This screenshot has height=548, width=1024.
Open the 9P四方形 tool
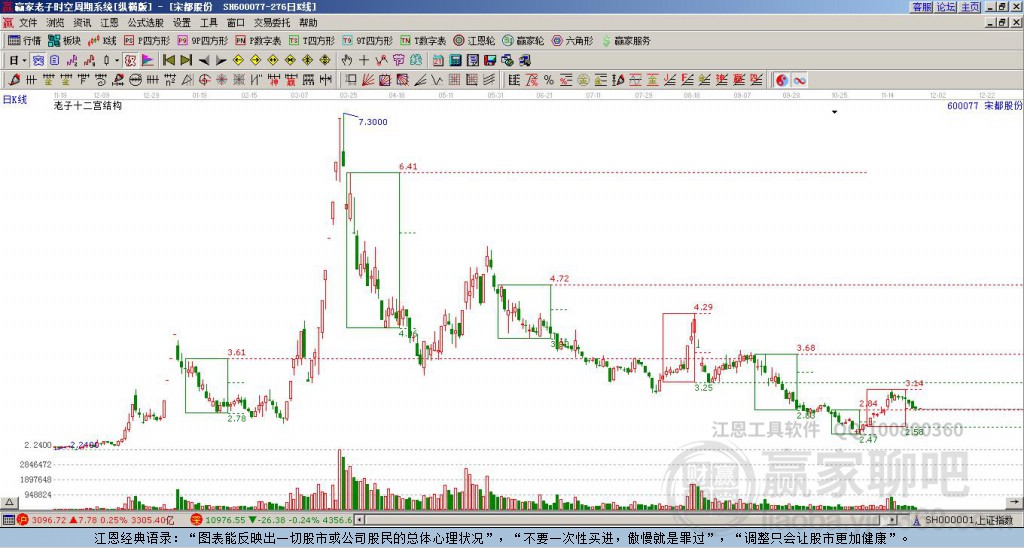[x=203, y=40]
